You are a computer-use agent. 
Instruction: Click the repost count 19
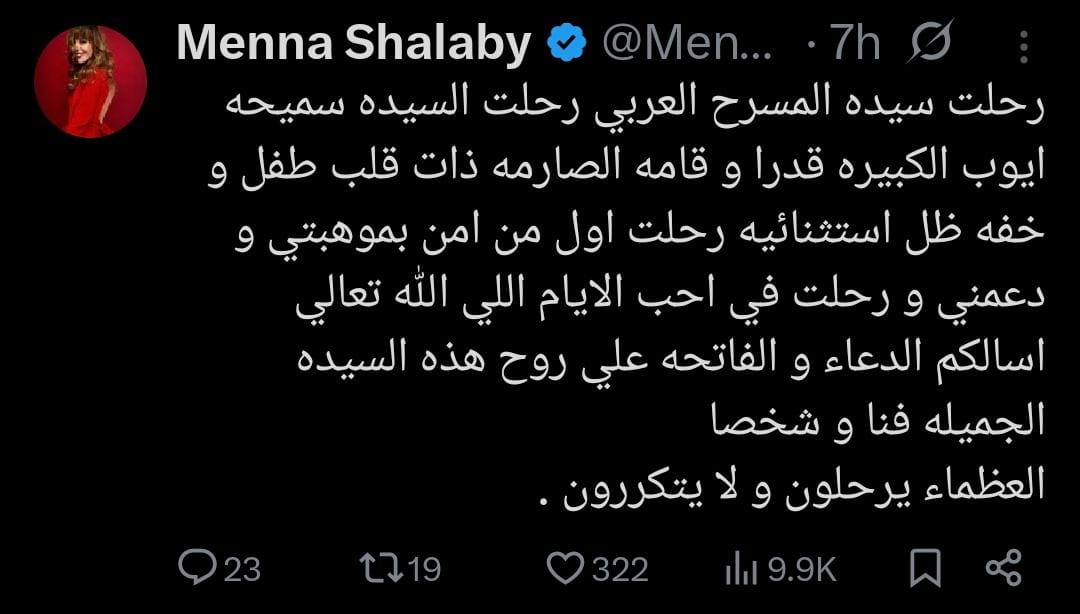(424, 570)
